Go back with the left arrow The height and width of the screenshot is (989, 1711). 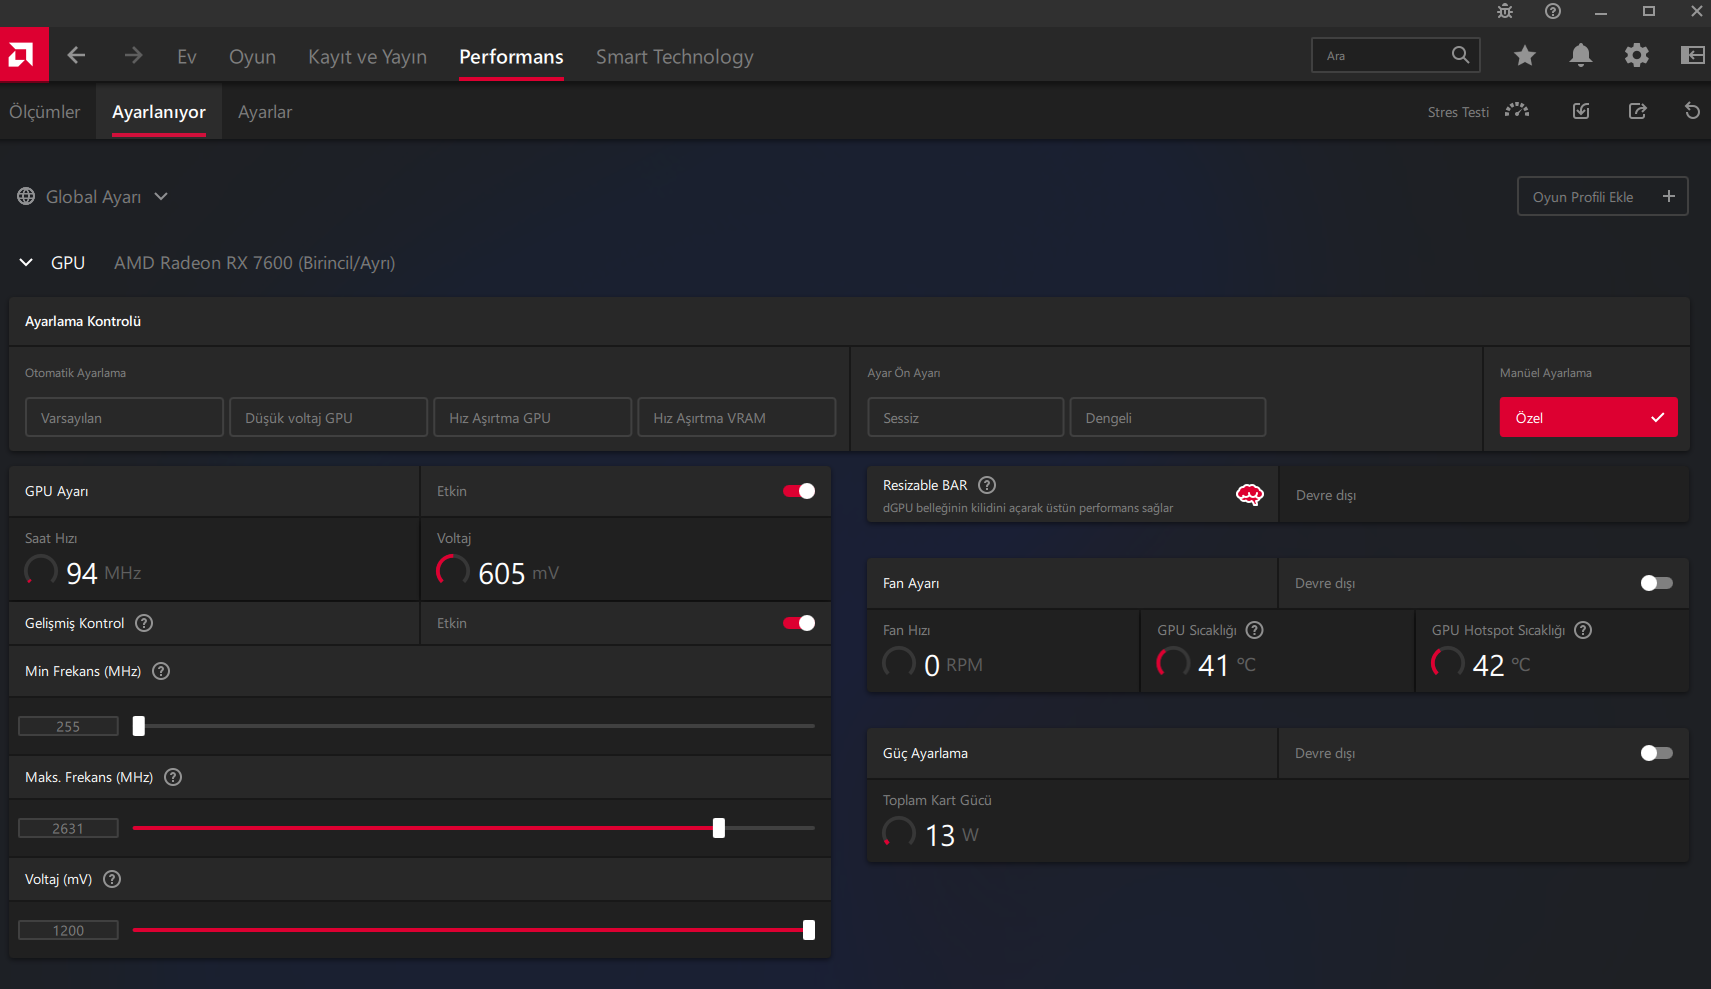[76, 55]
